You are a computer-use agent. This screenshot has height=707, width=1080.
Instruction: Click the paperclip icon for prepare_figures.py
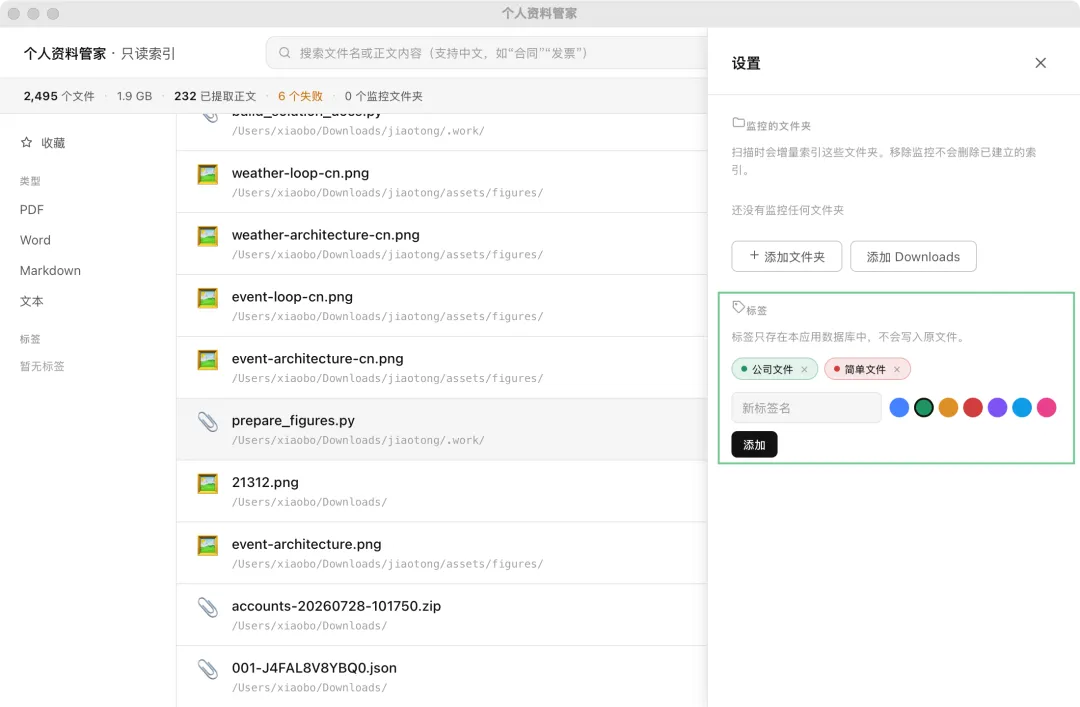coord(207,422)
